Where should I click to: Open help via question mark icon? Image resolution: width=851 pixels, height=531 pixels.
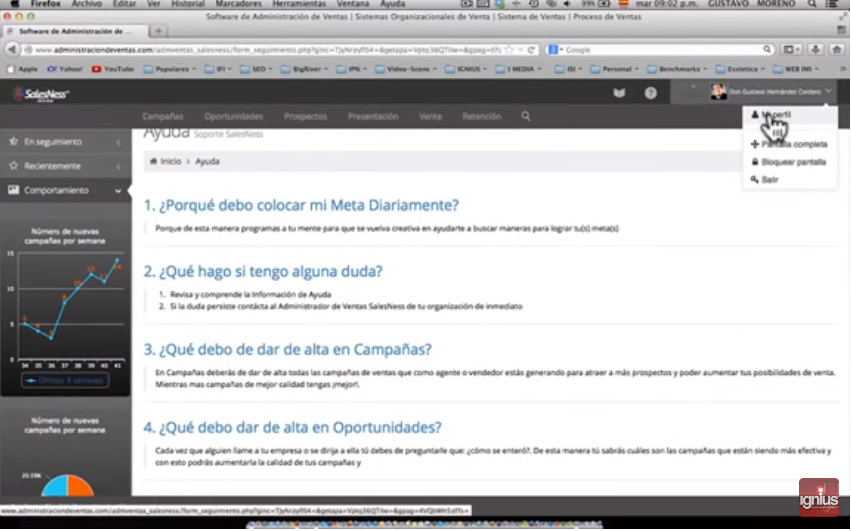pos(650,93)
